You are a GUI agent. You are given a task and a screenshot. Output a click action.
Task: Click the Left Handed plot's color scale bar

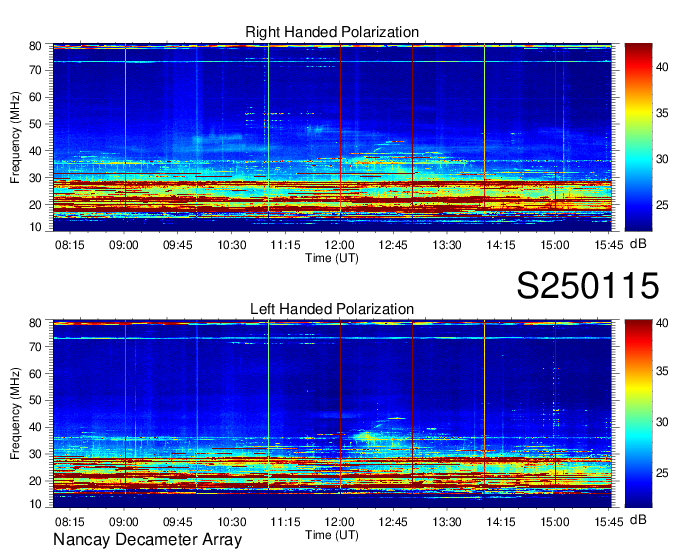tap(638, 413)
